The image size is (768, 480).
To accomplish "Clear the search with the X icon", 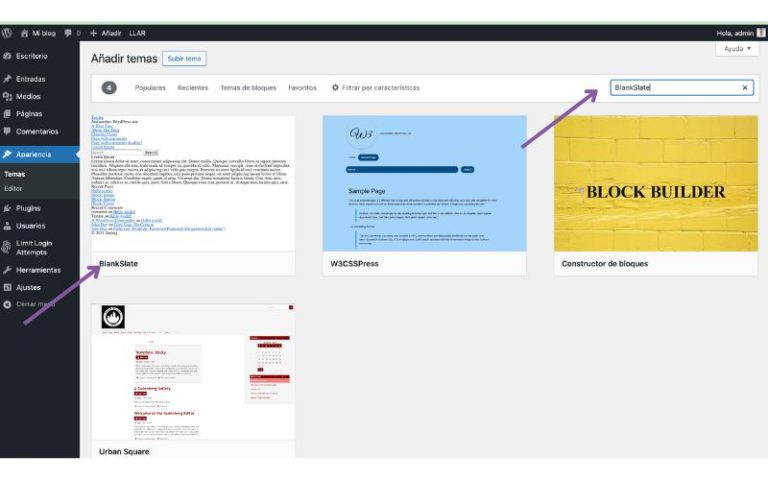I will tap(744, 88).
